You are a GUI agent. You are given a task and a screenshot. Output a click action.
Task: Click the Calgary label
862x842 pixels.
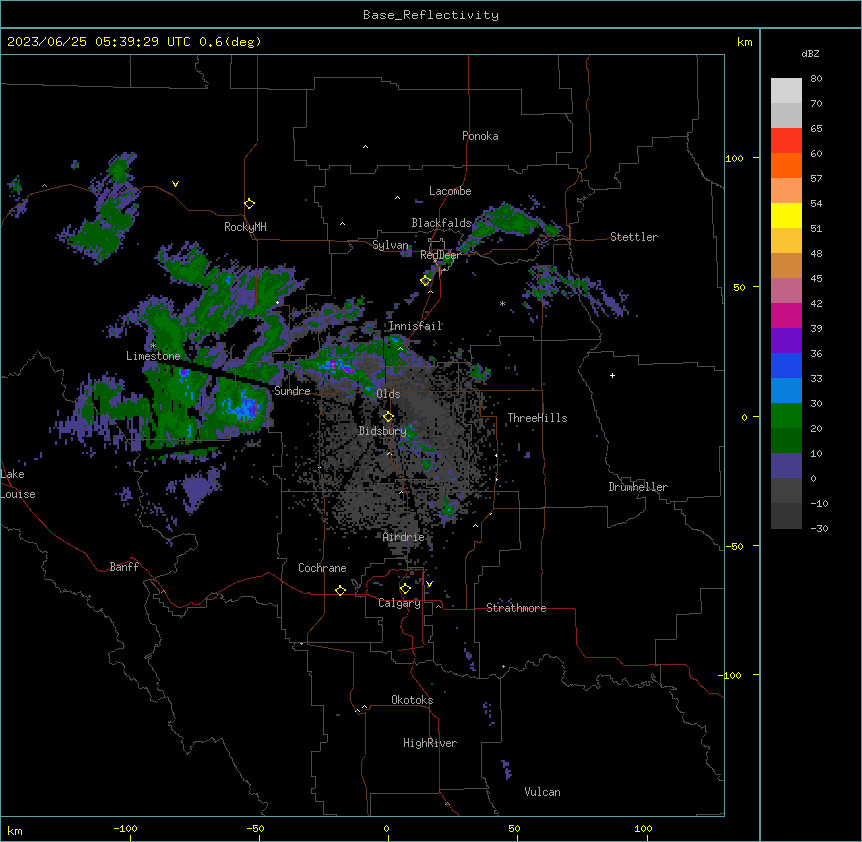click(x=400, y=603)
